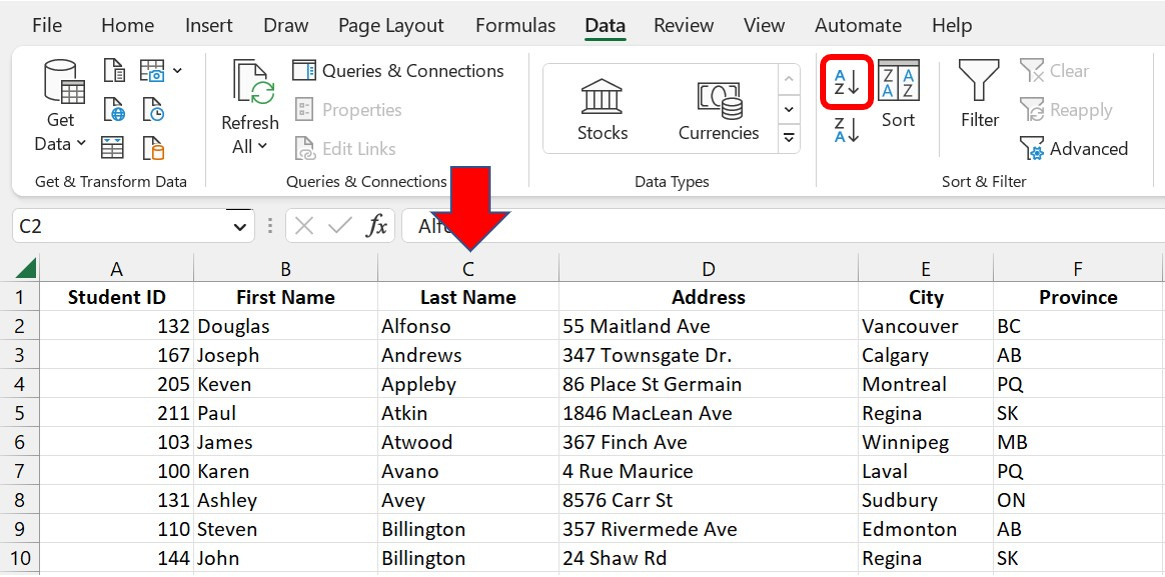The width and height of the screenshot is (1165, 577).
Task: Click the Queries & Connections button
Action: (400, 70)
